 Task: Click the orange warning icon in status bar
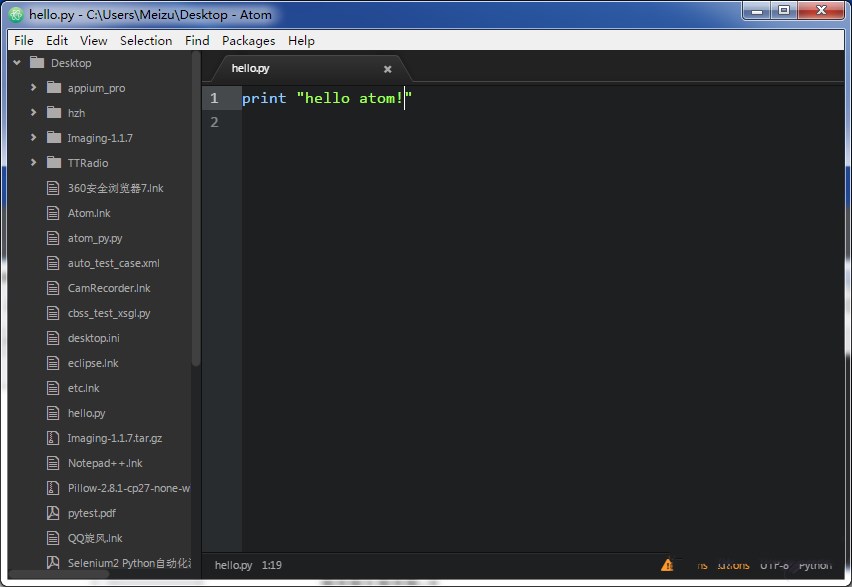tap(667, 565)
